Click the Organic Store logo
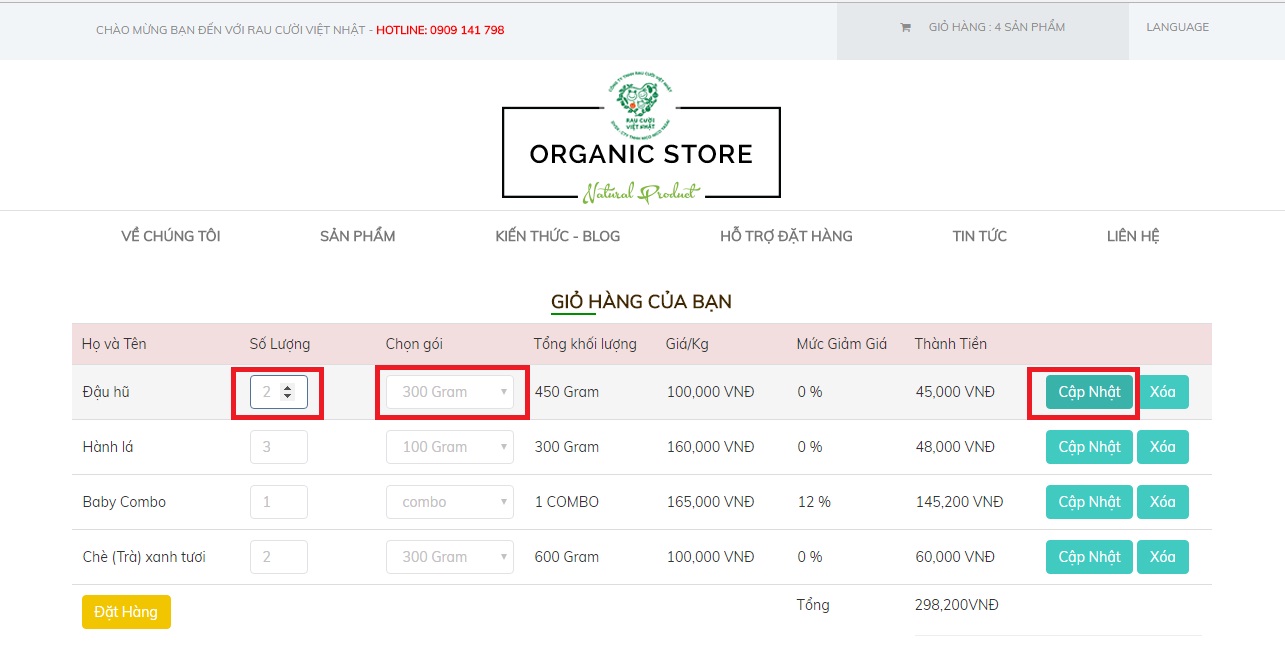The image size is (1285, 659). (641, 140)
